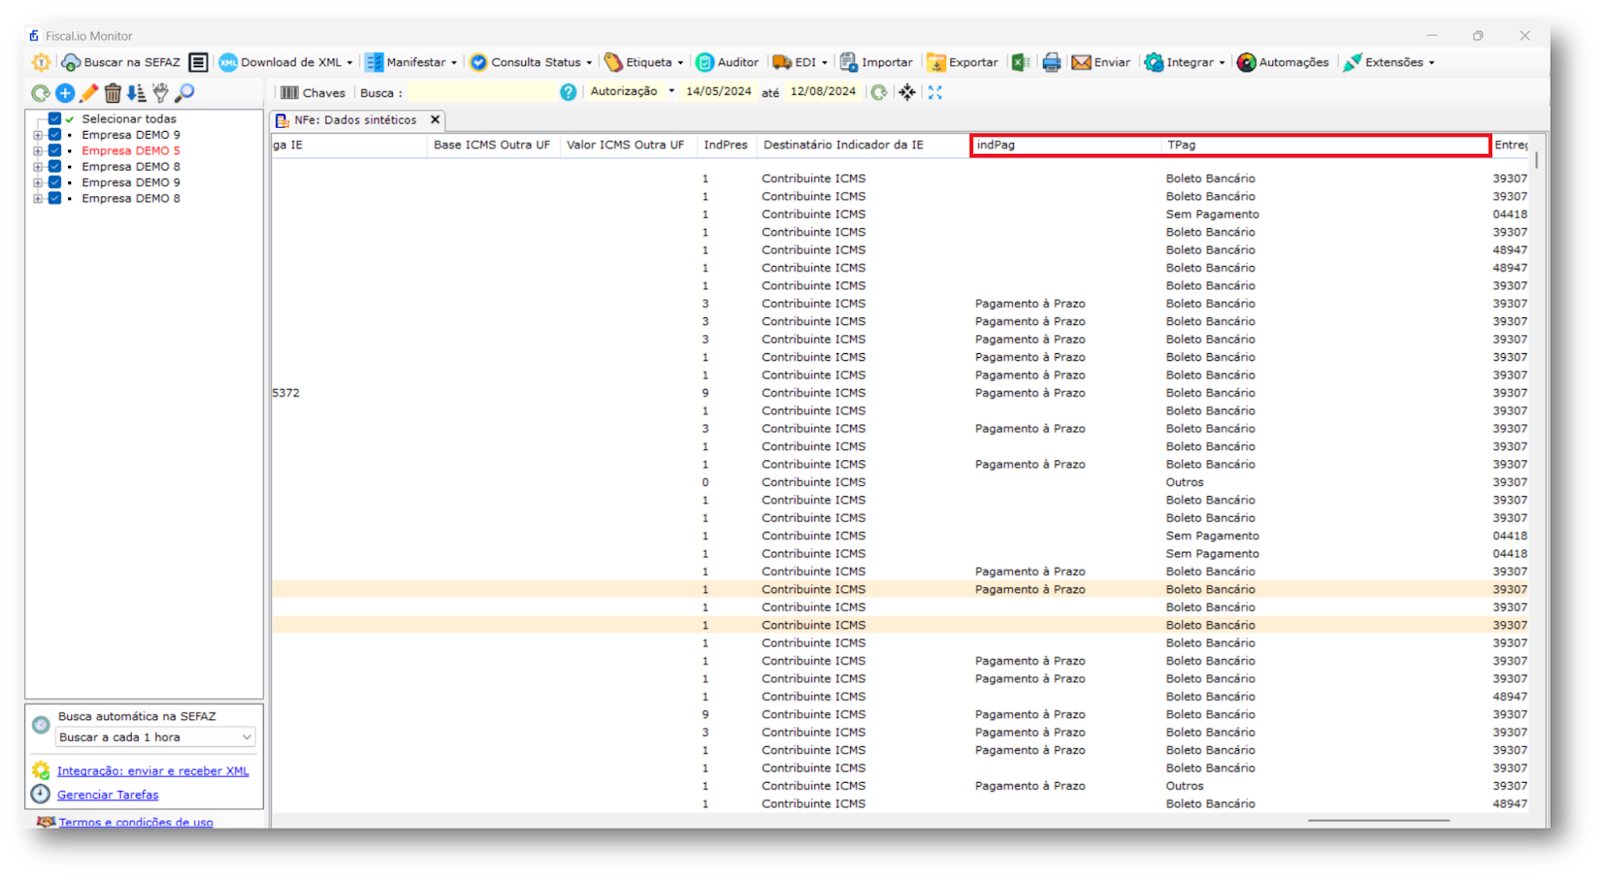Click 'Base ICMS Outra UF' column header
The width and height of the screenshot is (1600, 880).
click(493, 145)
